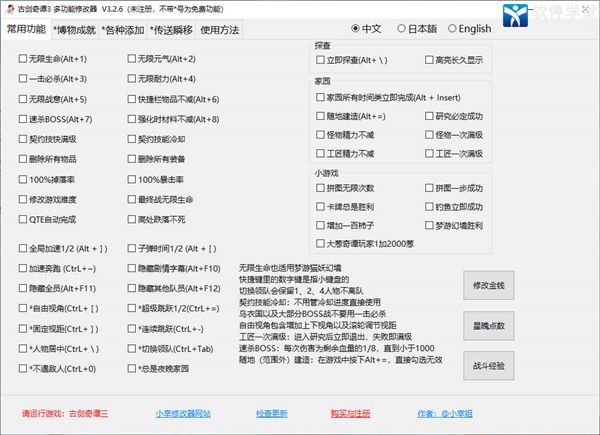Turn on 速杀BOSS (Alt+7)
The height and width of the screenshot is (435, 600).
(x=23, y=119)
